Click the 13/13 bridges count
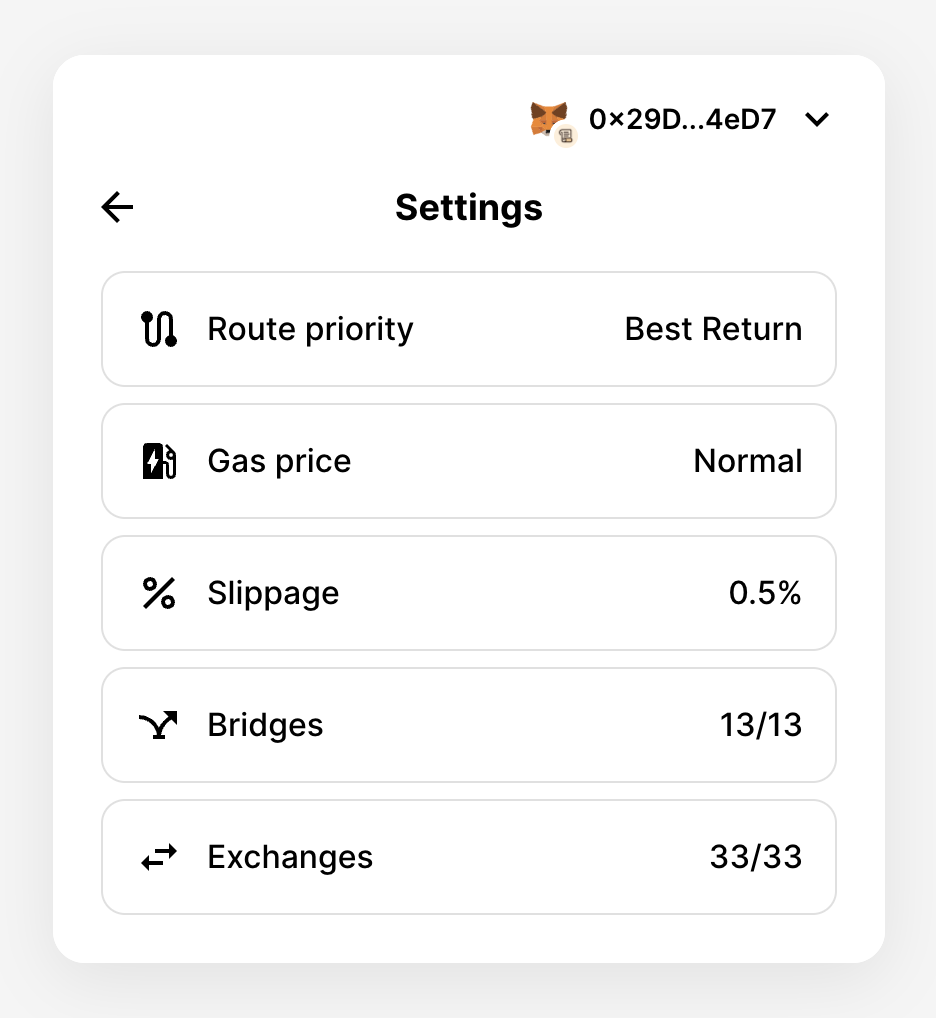 click(x=761, y=725)
